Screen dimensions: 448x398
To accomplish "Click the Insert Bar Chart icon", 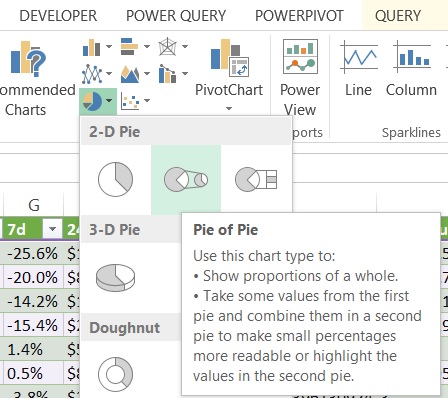I will [x=129, y=47].
